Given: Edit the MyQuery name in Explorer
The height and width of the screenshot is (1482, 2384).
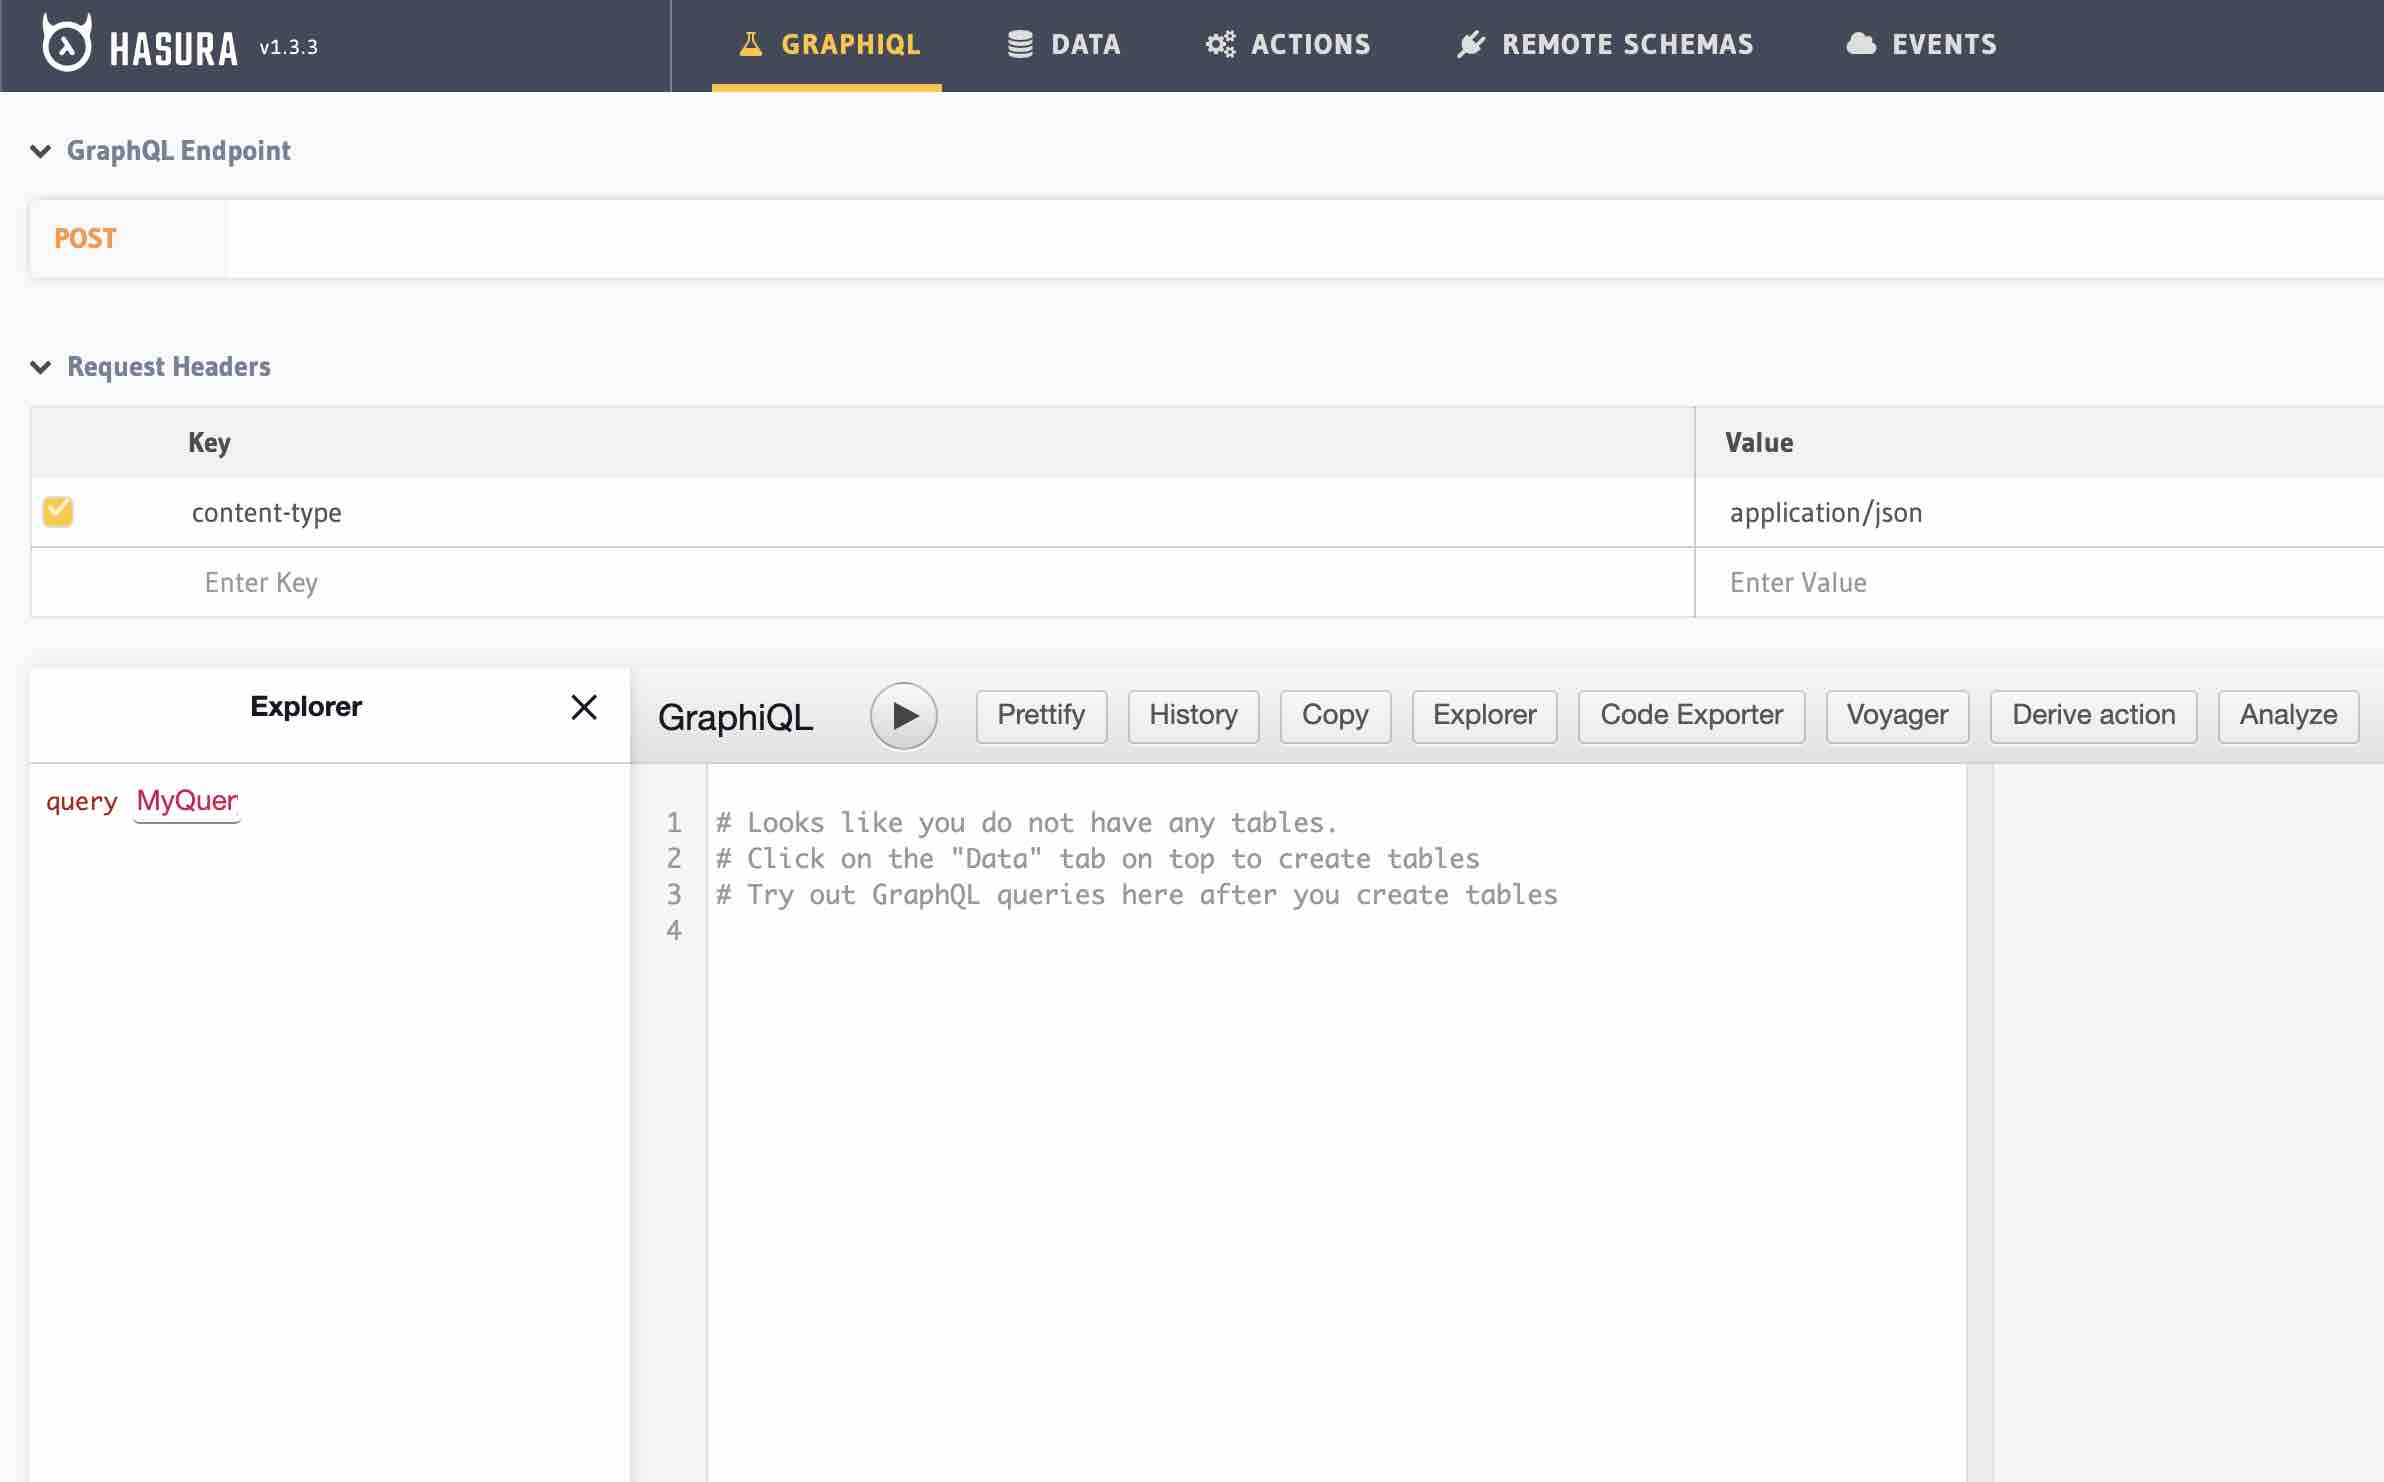Looking at the screenshot, I should click(x=187, y=802).
